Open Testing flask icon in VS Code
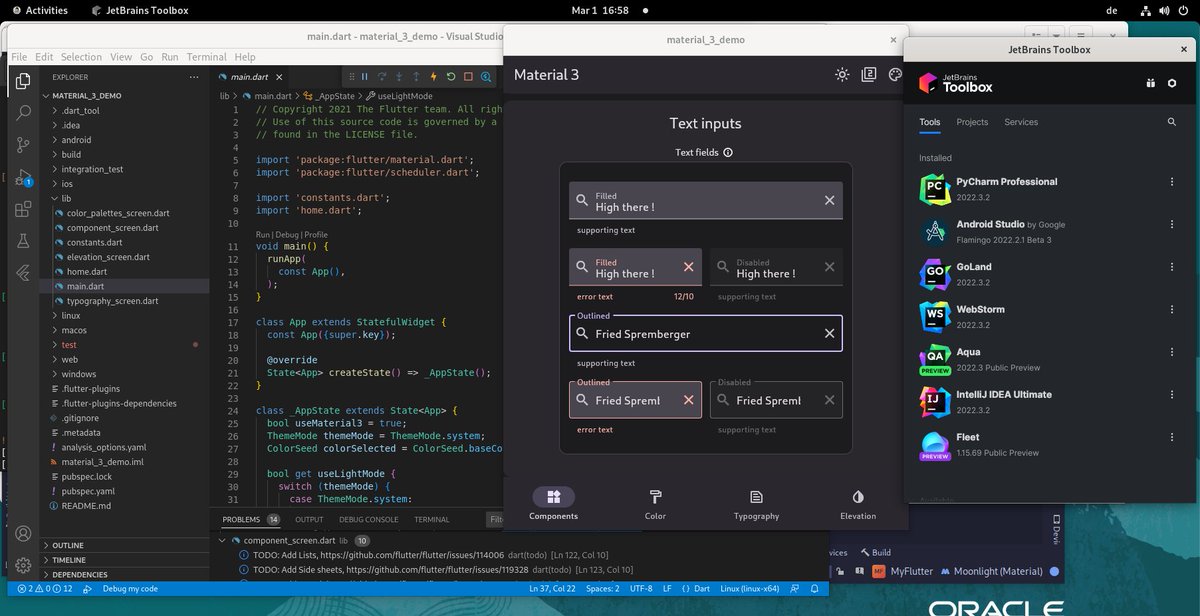1200x616 pixels. pos(23,241)
